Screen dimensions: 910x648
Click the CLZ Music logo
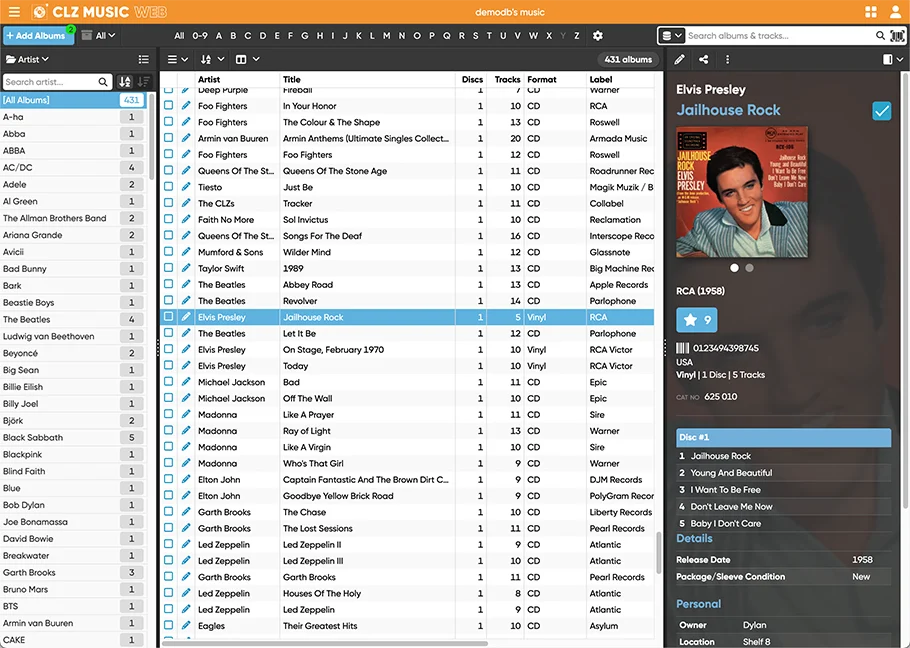(99, 12)
